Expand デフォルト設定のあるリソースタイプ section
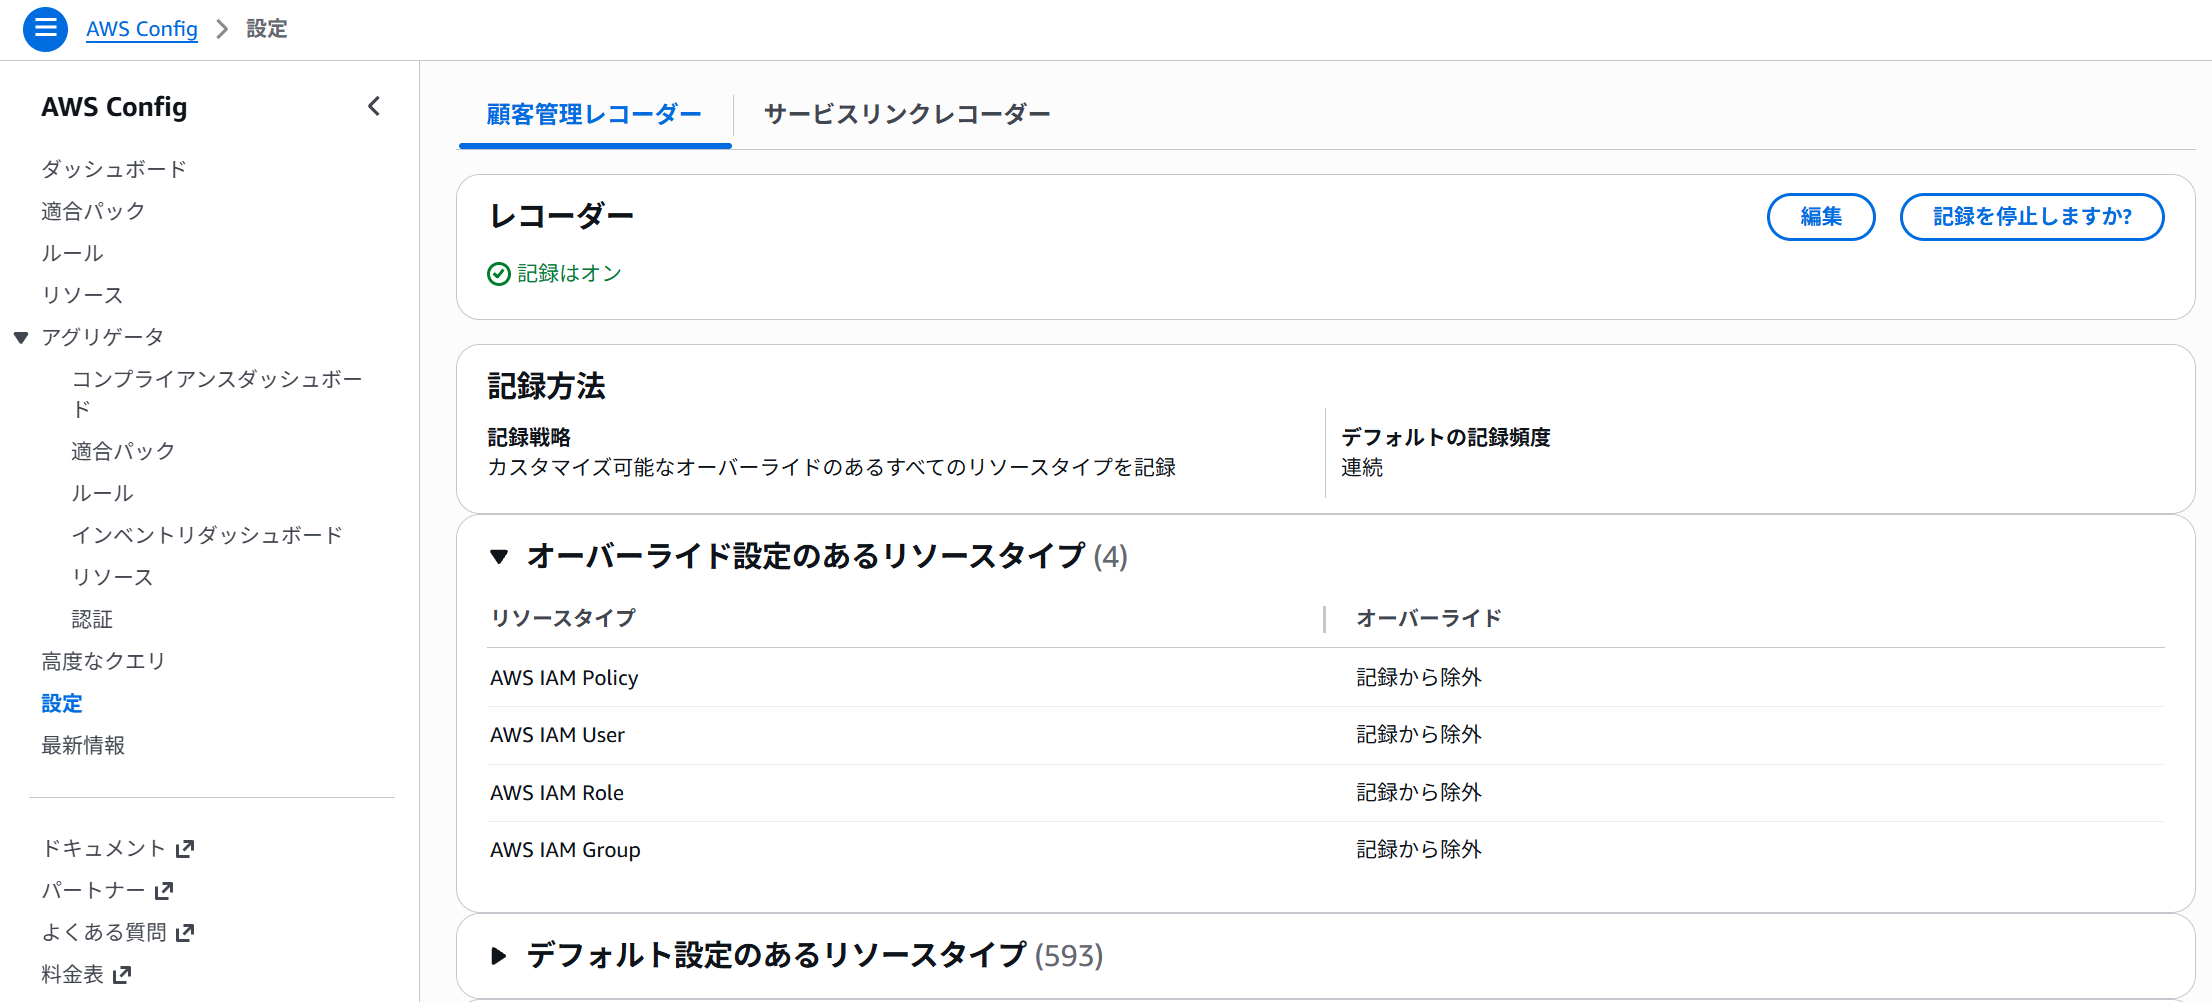This screenshot has width=2212, height=1002. (x=499, y=956)
